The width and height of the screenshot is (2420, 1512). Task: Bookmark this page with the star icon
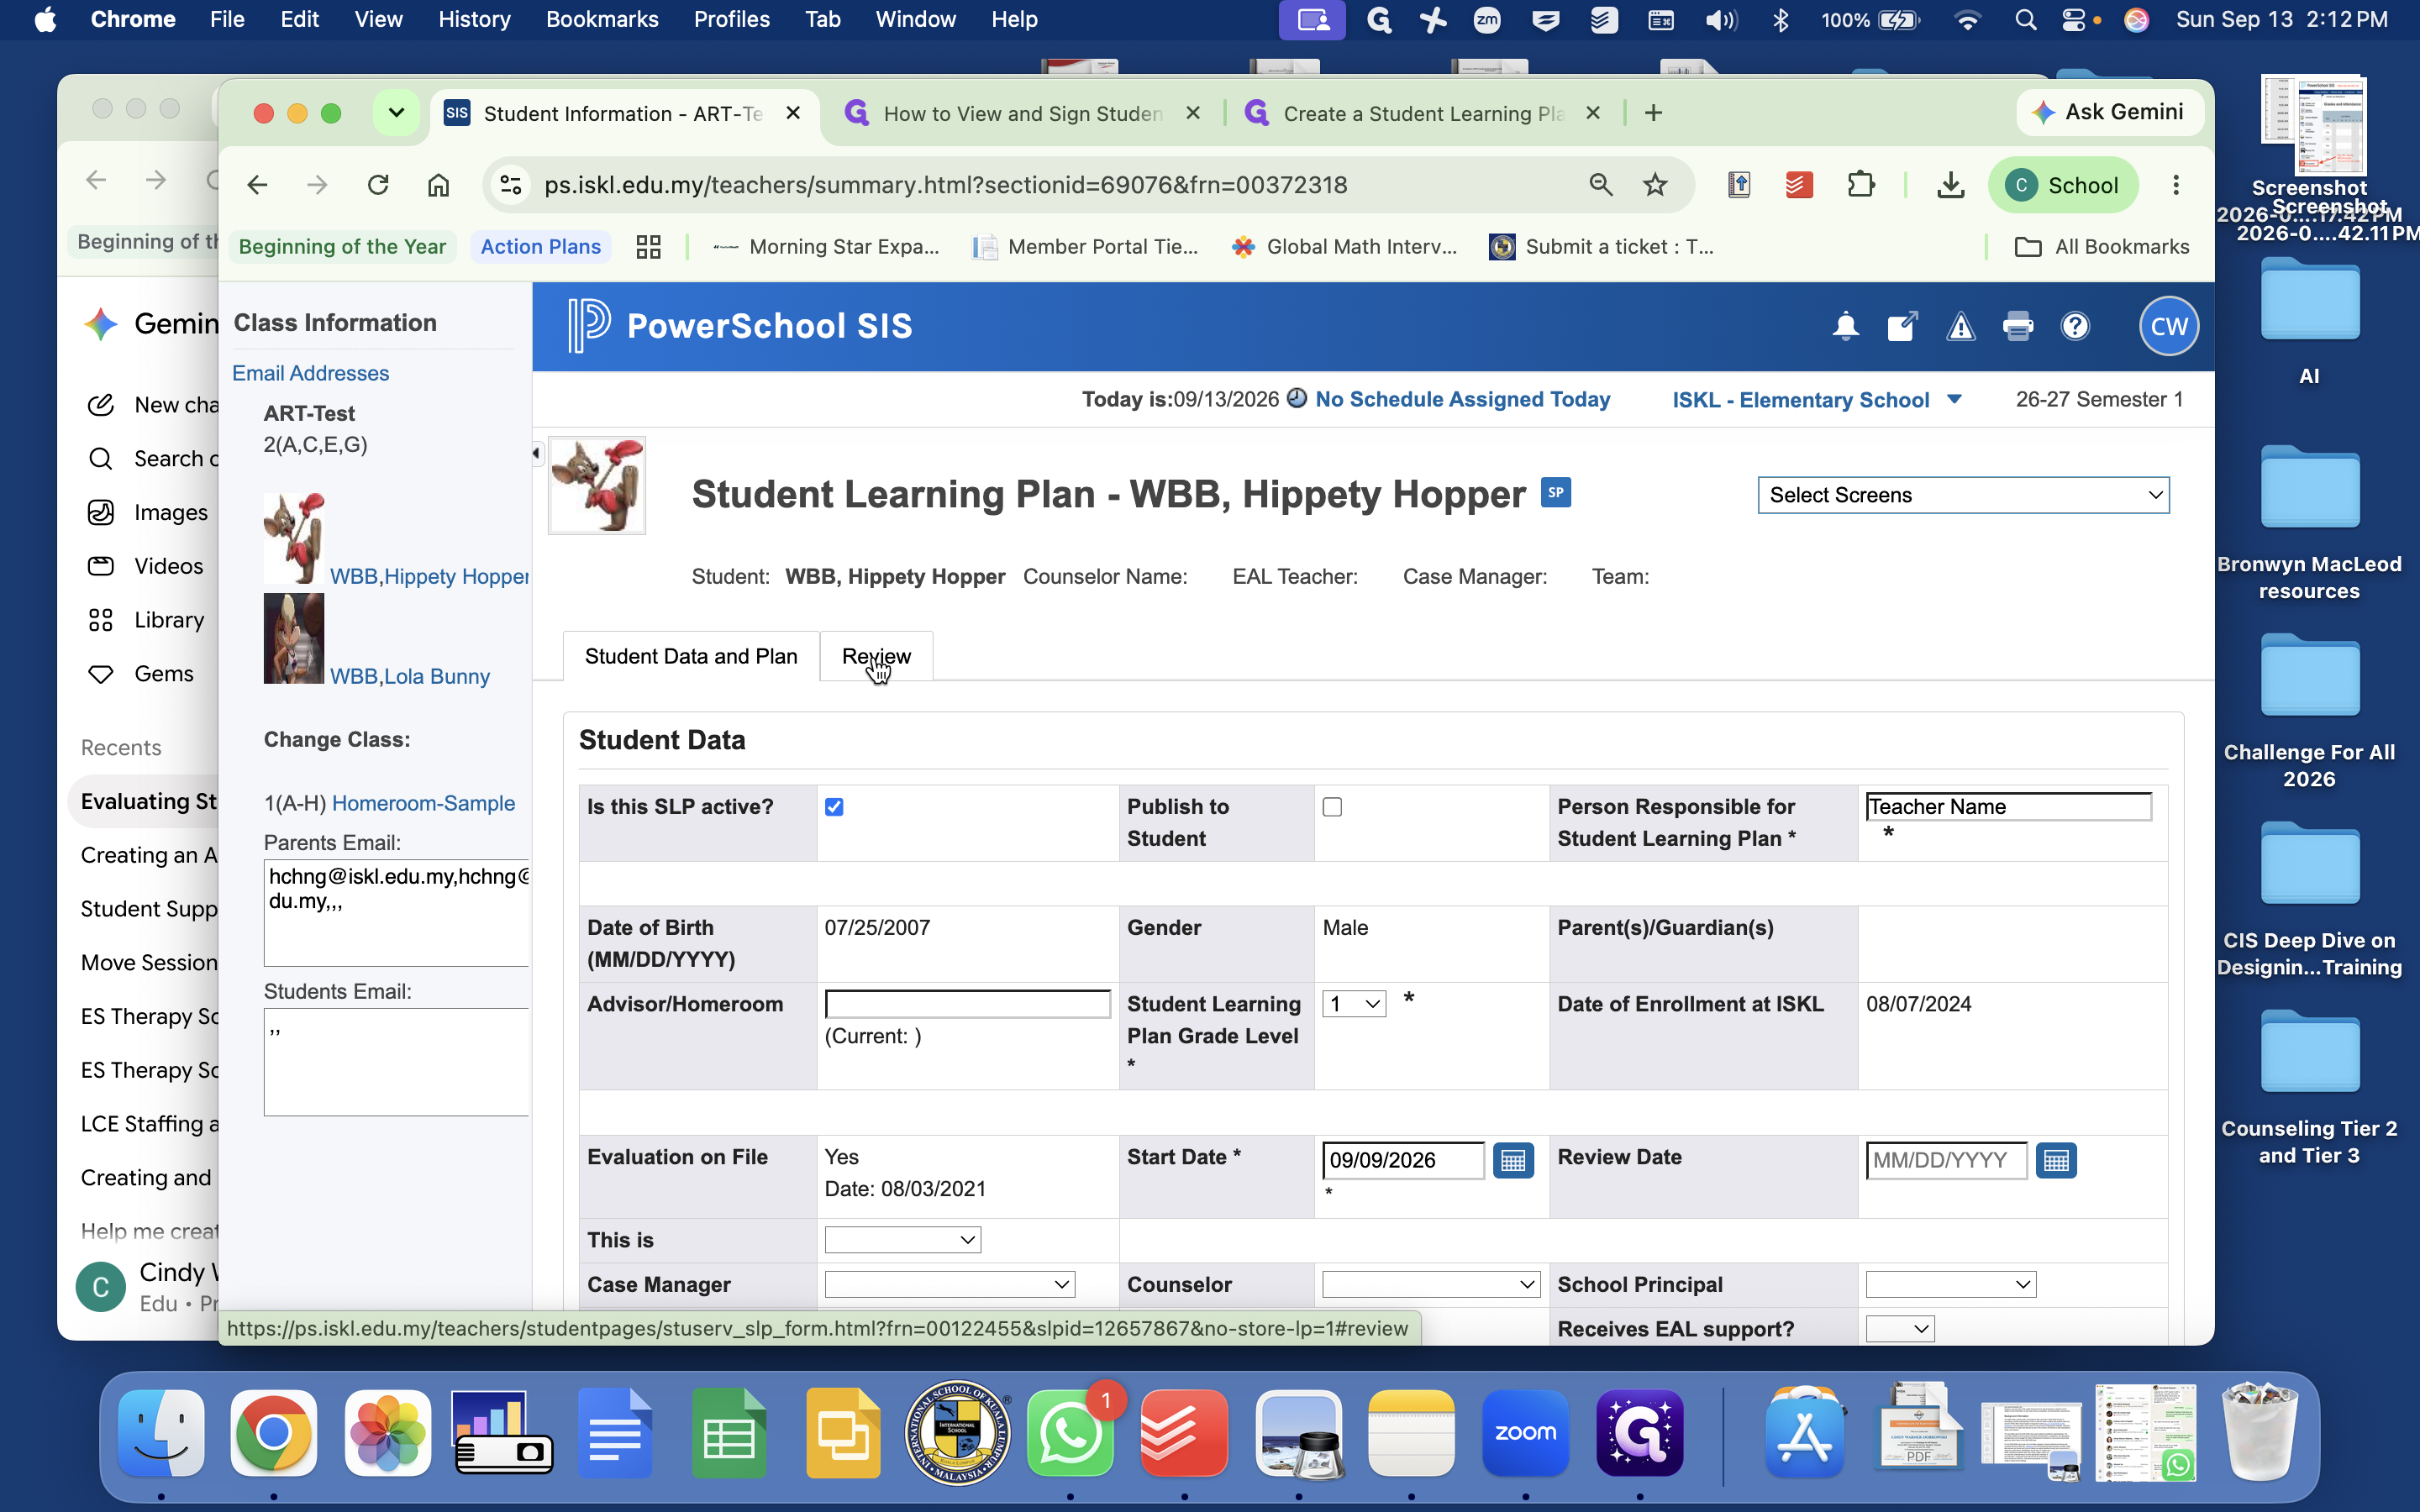coord(1655,185)
